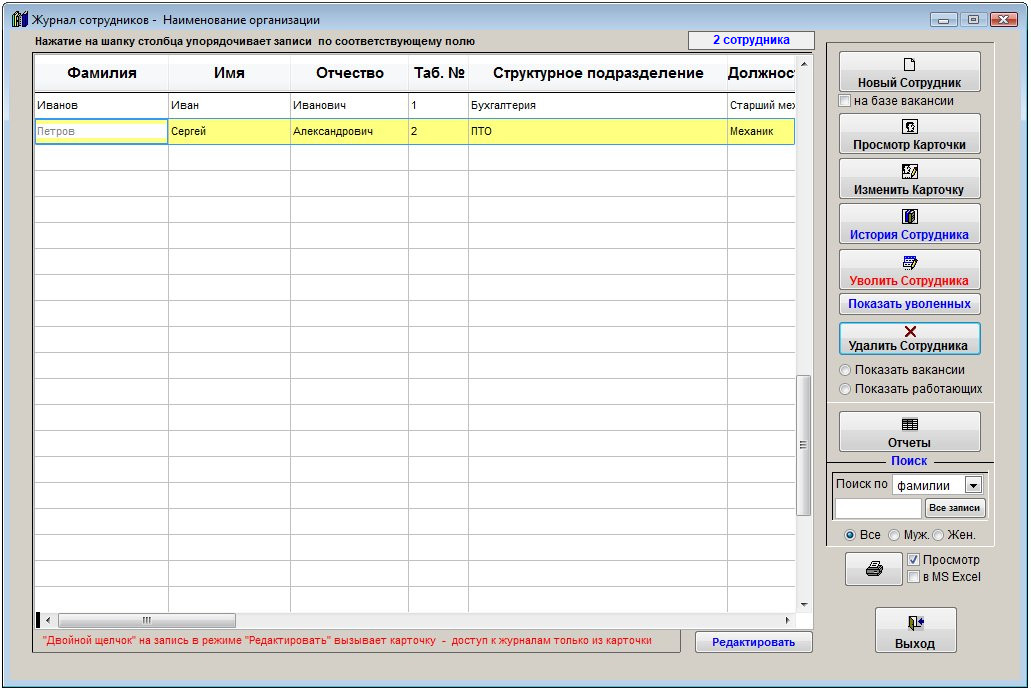Sort by the 'Фамилия' column header
The height and width of the screenshot is (688, 1031).
click(x=102, y=73)
